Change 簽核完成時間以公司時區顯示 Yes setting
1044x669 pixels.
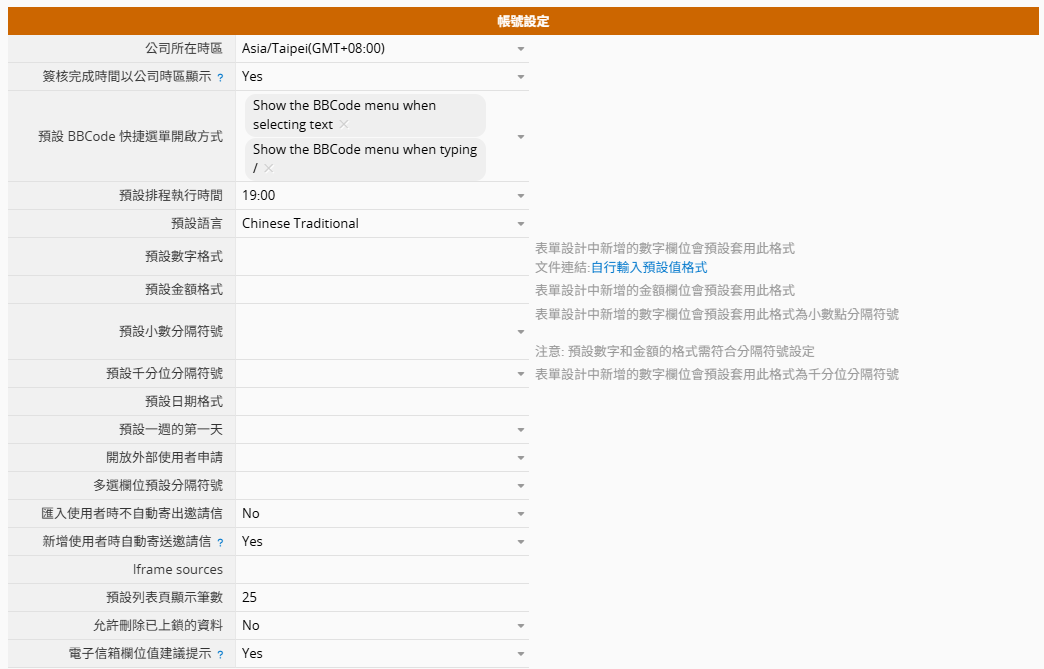point(382,77)
